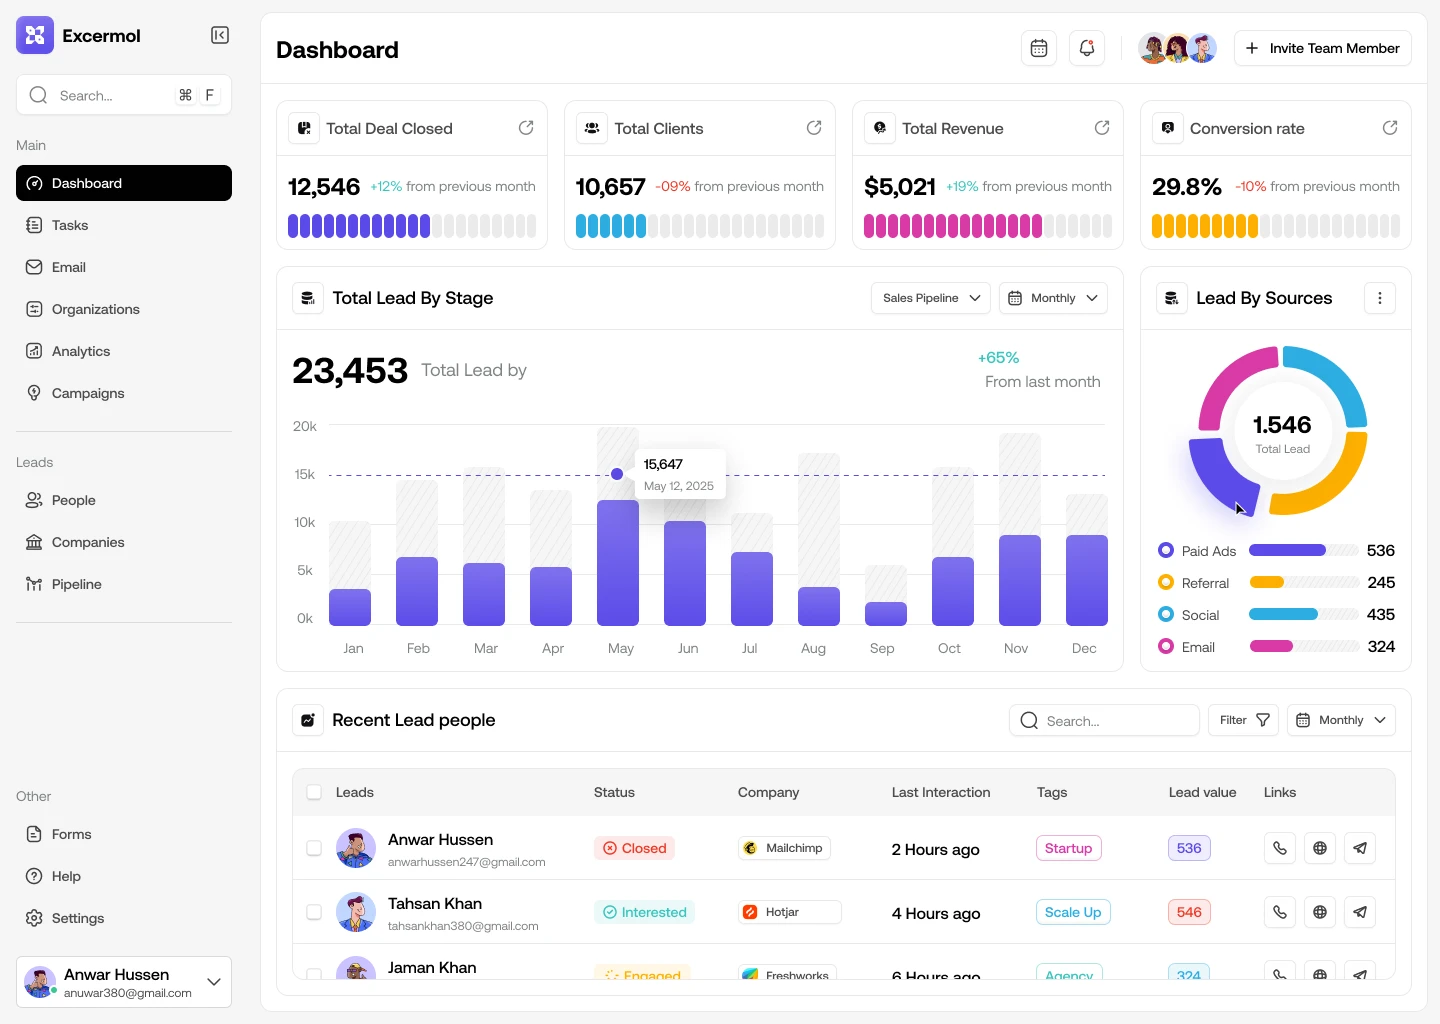
Task: Open Total Deal Closed card external link icon
Action: [526, 128]
